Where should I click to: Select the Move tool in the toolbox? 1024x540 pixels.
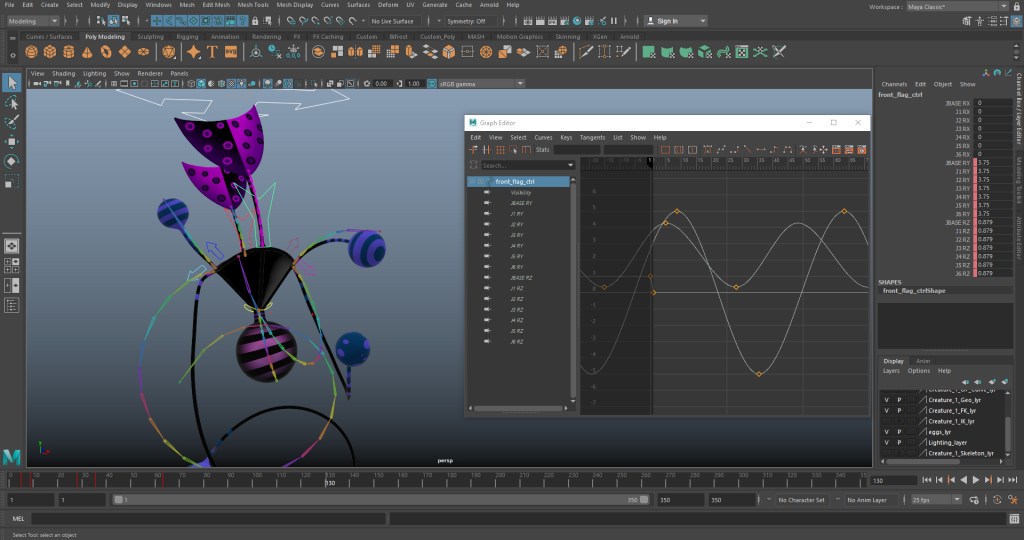point(12,142)
